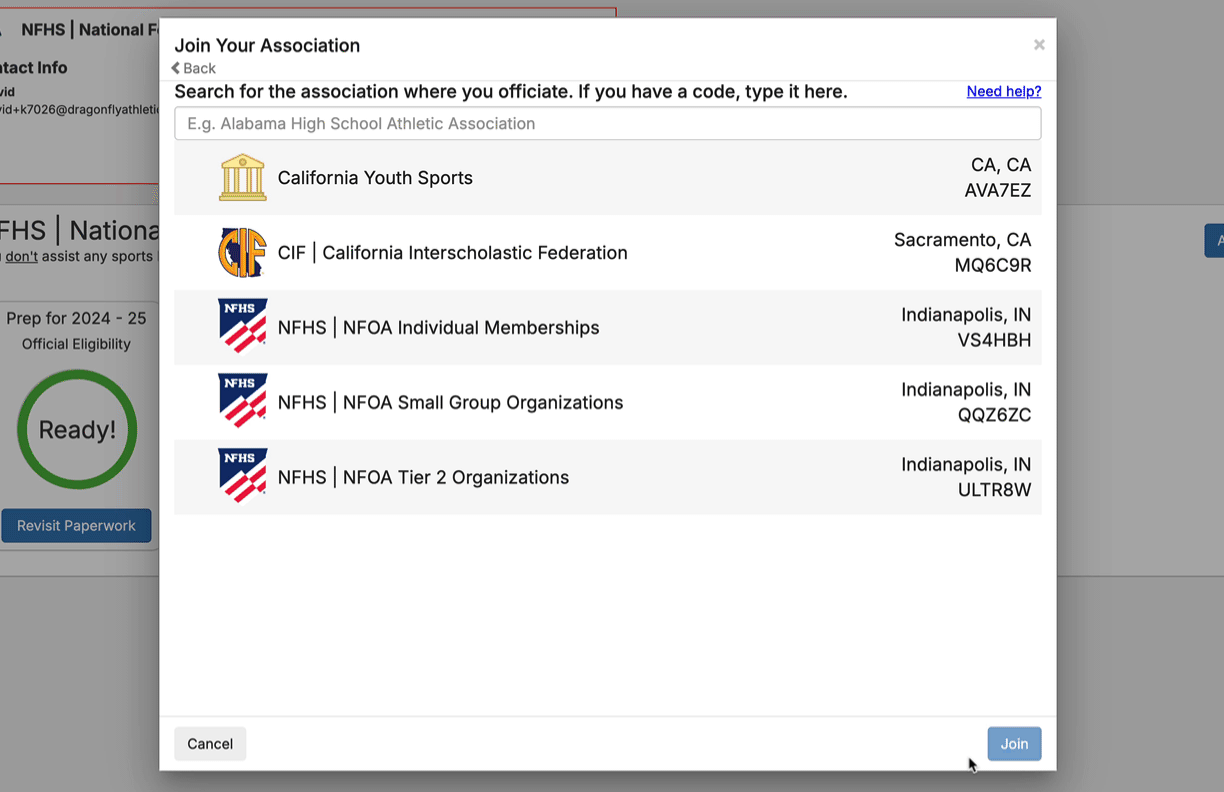The height and width of the screenshot is (792, 1224).
Task: Open the Need help? link
Action: tap(1003, 91)
